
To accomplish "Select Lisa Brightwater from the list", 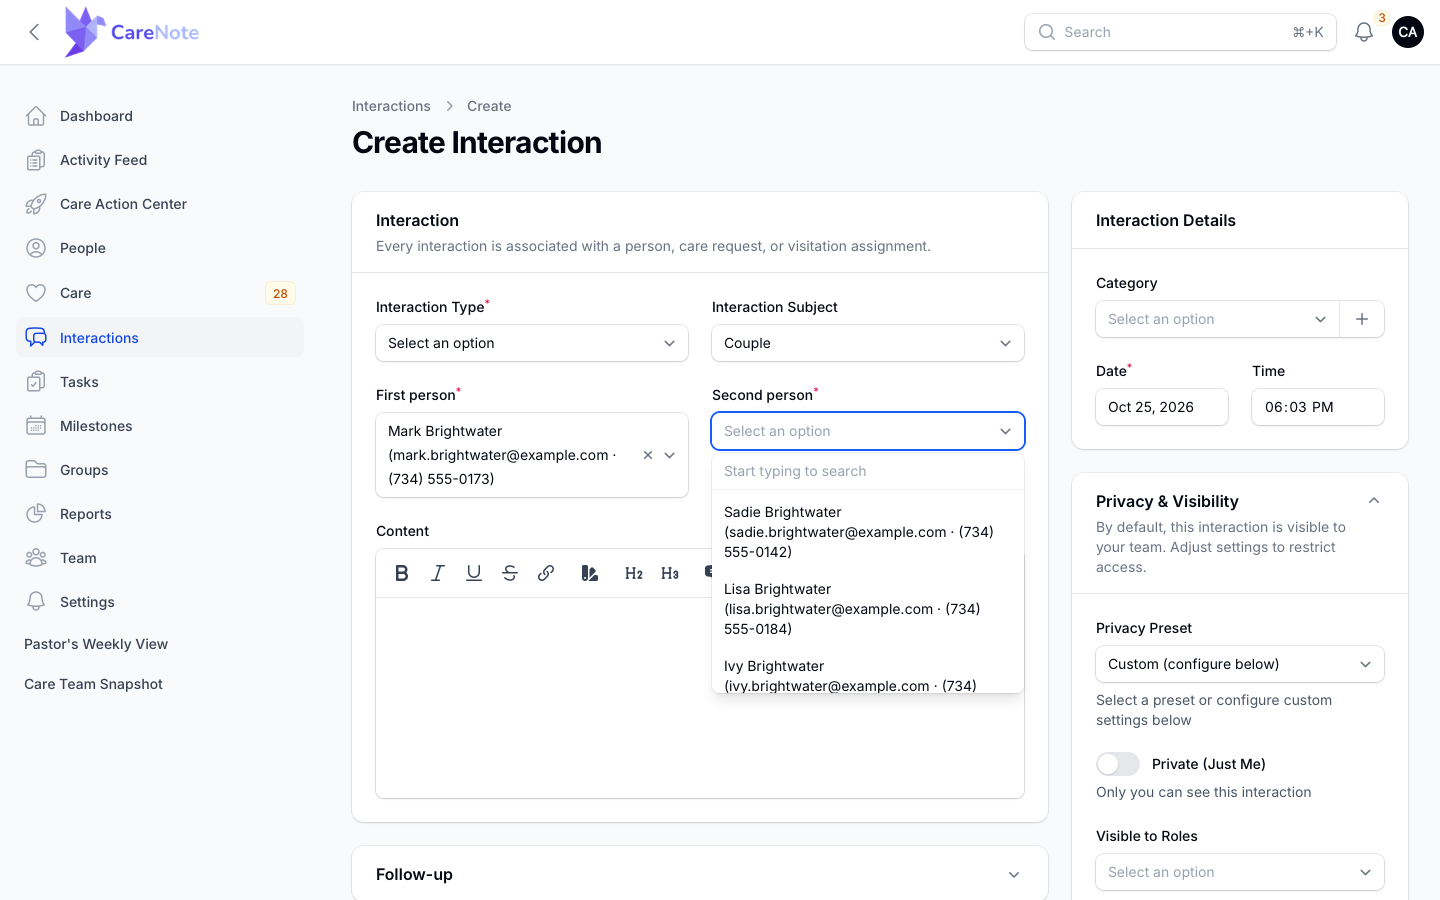I will (x=868, y=609).
